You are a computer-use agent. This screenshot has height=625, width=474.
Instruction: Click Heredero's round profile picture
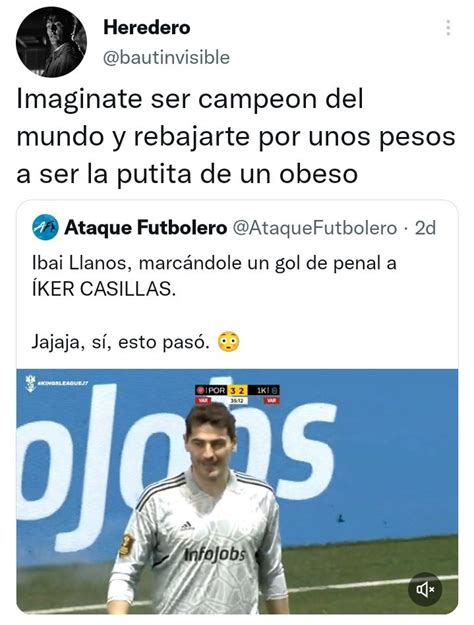[51, 42]
